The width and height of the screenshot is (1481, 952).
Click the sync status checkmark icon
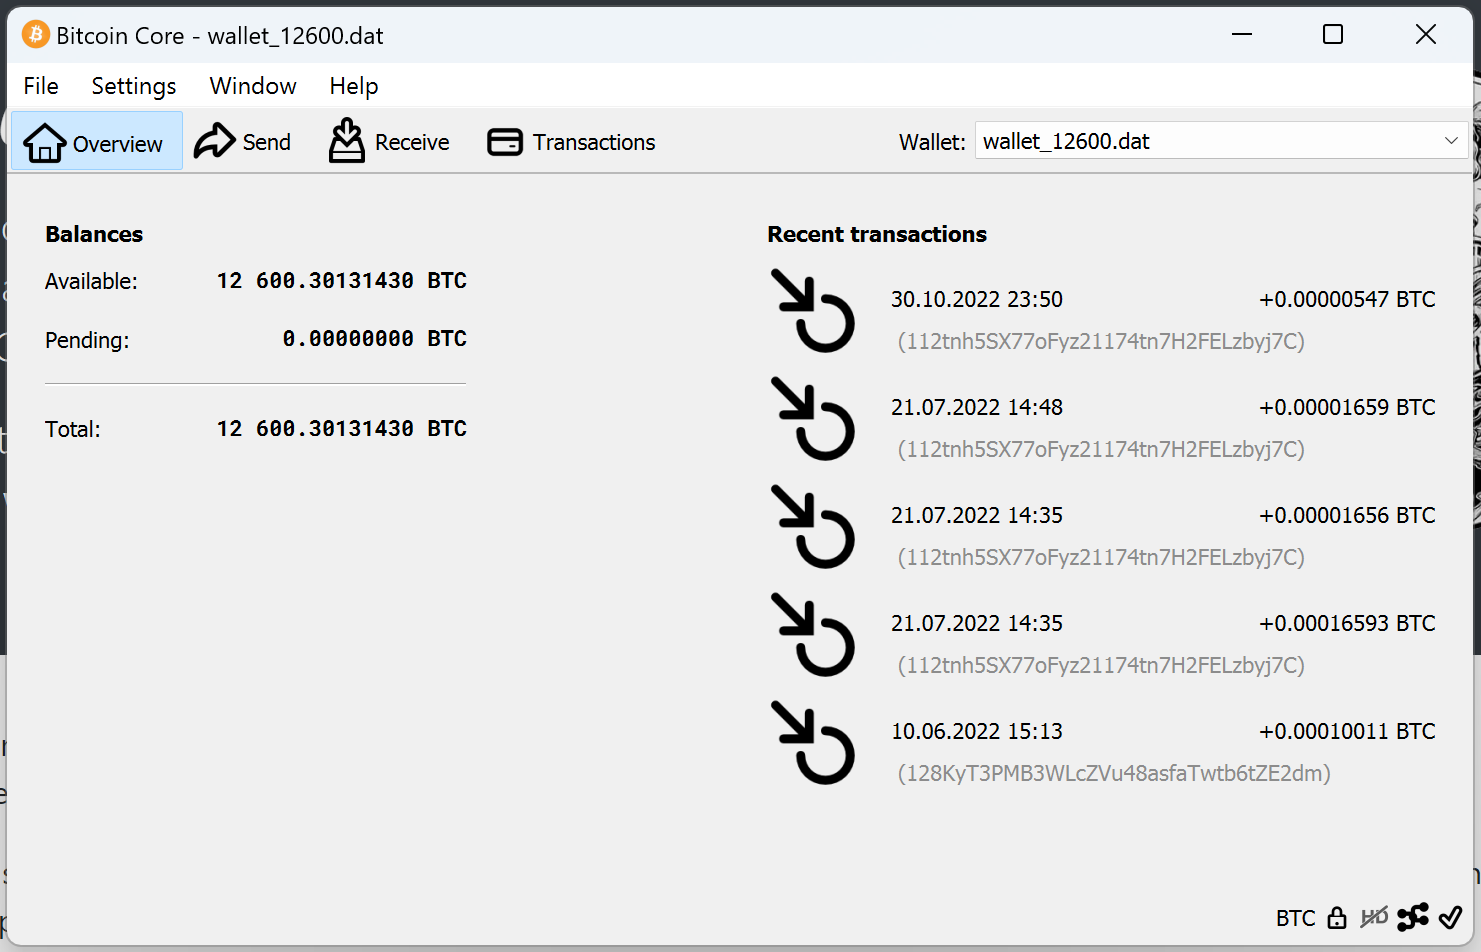1450,917
